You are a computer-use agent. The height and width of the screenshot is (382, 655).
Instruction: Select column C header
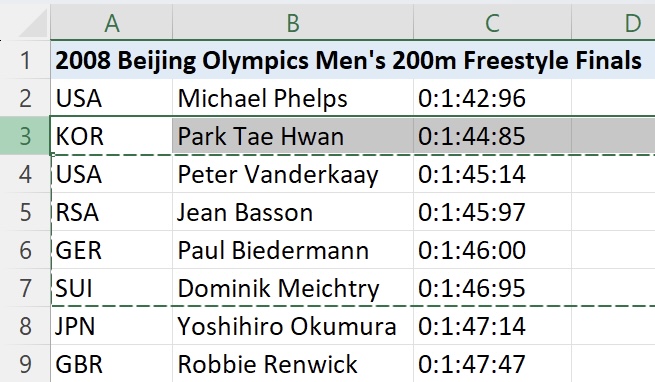[492, 23]
